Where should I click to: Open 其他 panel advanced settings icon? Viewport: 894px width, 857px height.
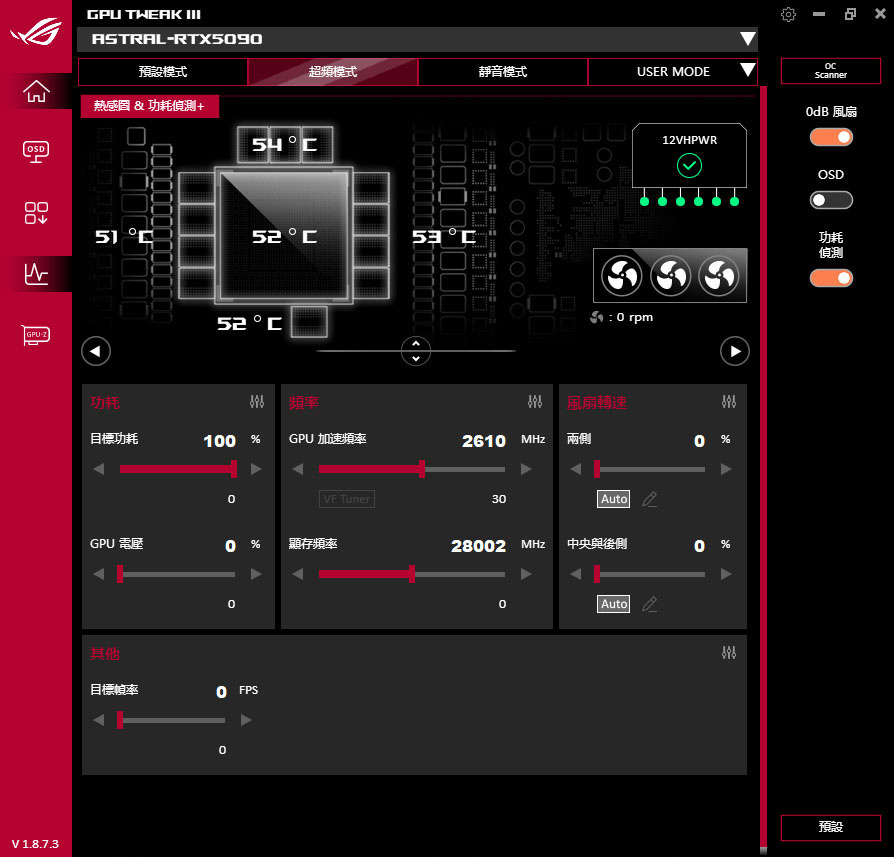pyautogui.click(x=729, y=653)
